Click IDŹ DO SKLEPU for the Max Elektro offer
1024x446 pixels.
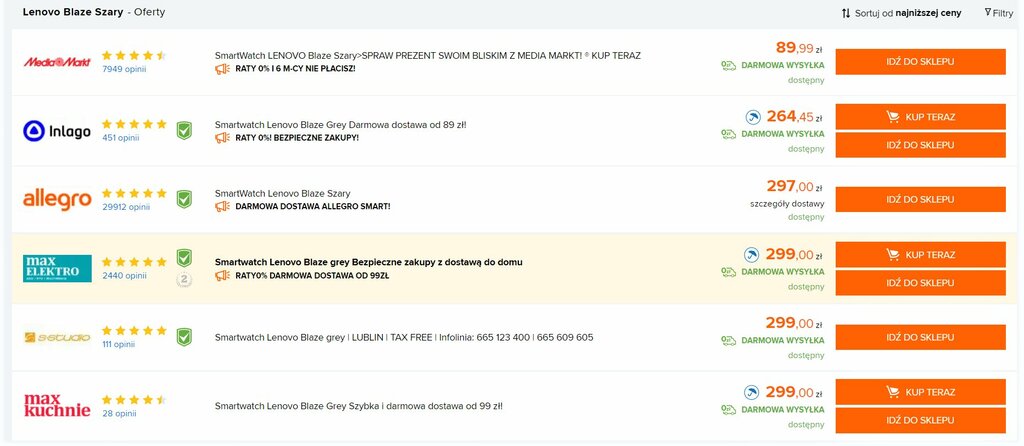(920, 283)
